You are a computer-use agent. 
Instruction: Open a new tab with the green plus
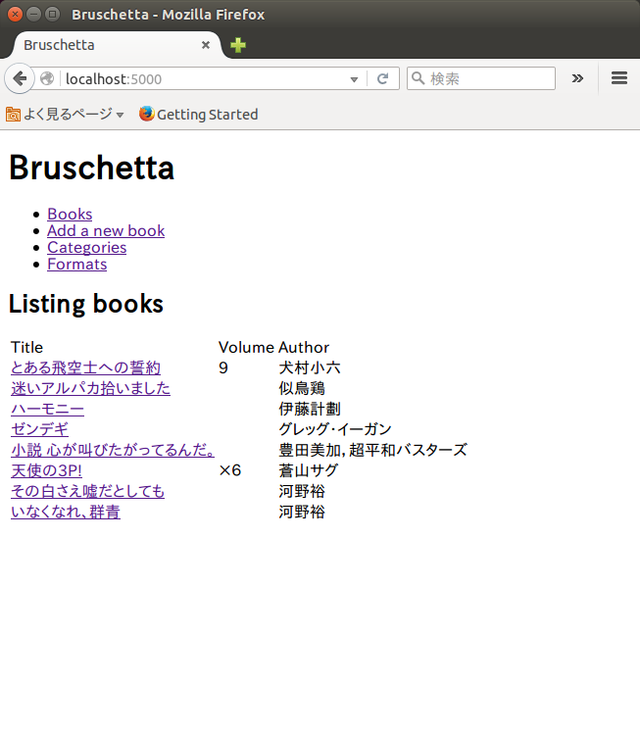(x=238, y=45)
